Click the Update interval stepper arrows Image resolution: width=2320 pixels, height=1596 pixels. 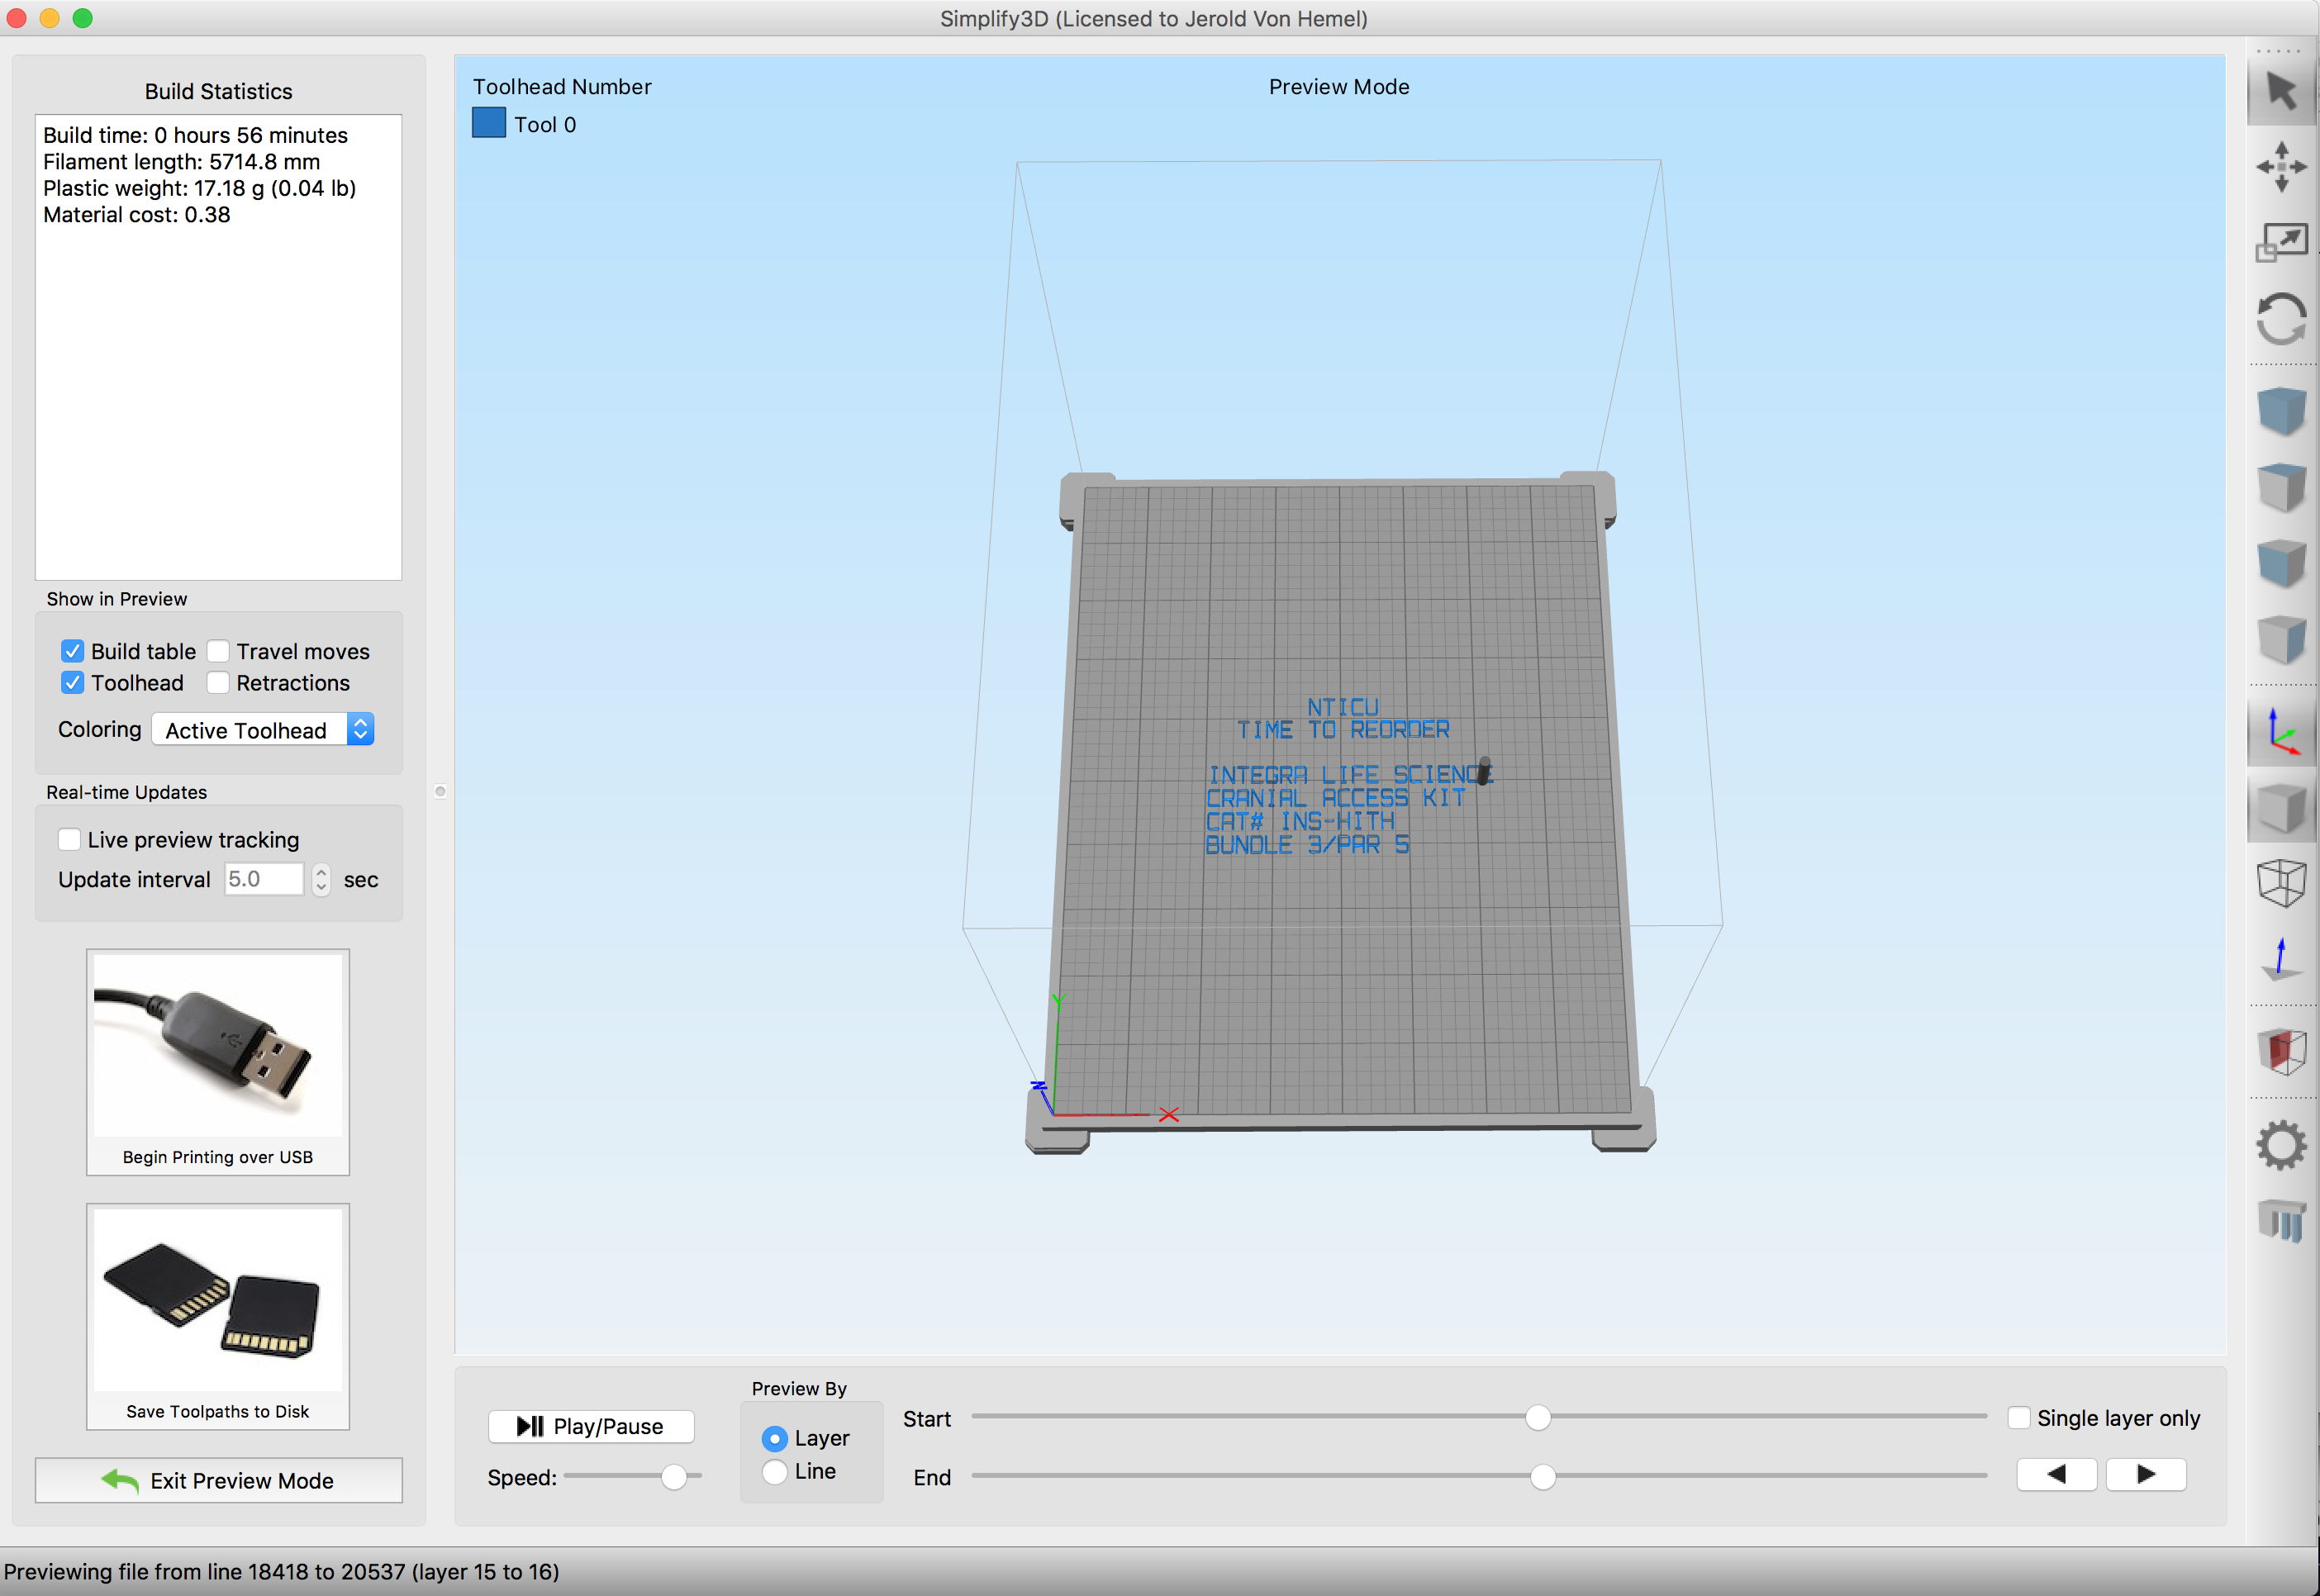tap(321, 880)
